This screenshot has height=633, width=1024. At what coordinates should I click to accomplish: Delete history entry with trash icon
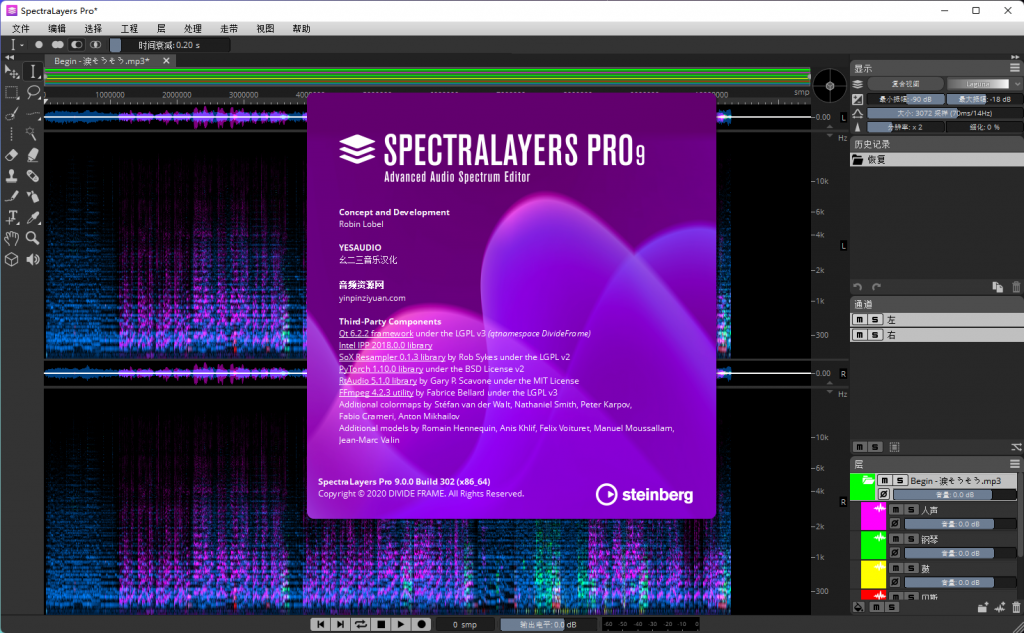1015,287
